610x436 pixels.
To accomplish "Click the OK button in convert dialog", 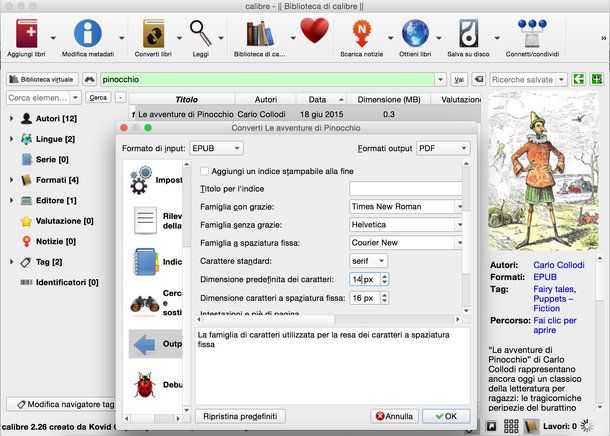I will tap(446, 416).
